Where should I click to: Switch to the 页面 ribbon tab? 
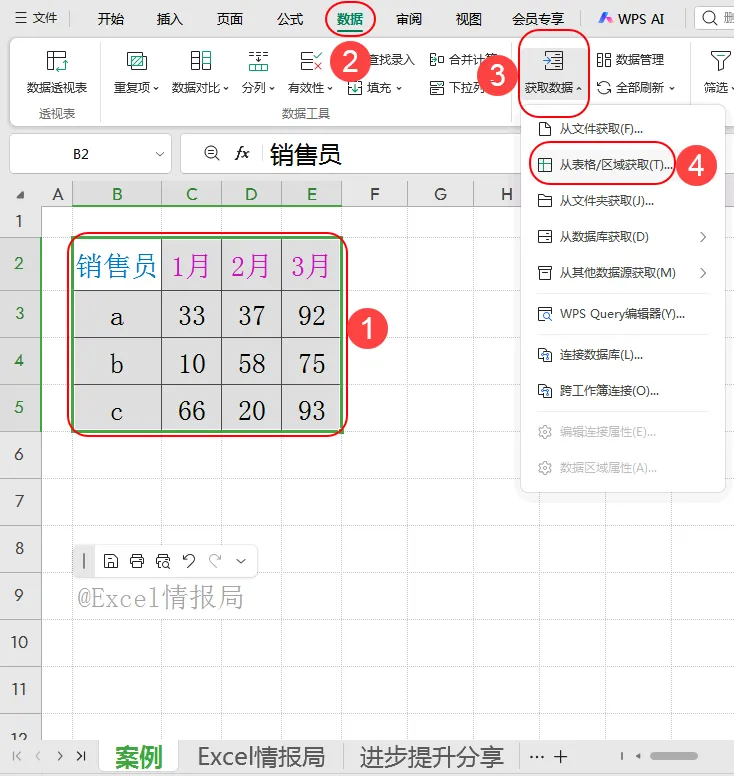230,19
